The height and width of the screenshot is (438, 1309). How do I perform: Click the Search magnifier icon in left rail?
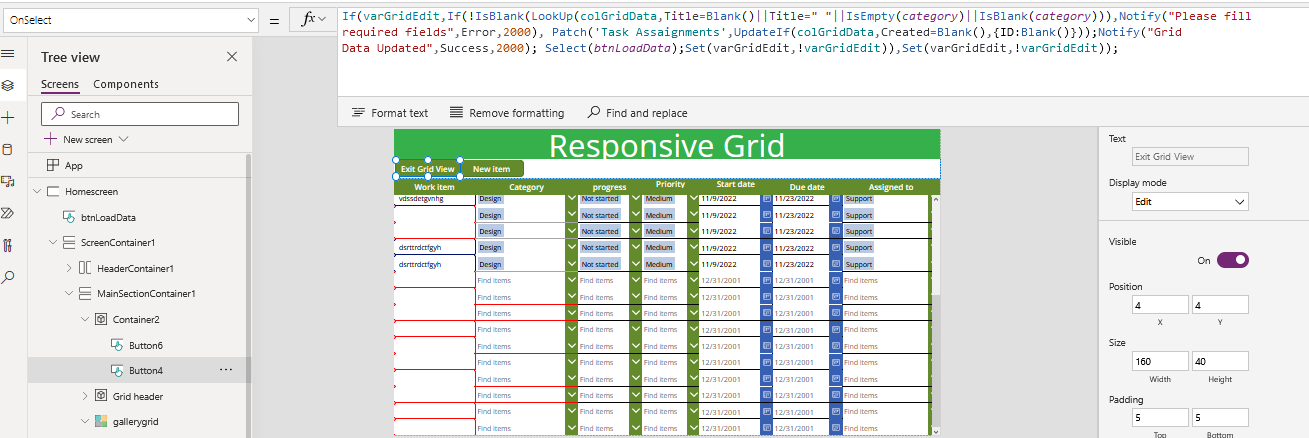click(8, 277)
